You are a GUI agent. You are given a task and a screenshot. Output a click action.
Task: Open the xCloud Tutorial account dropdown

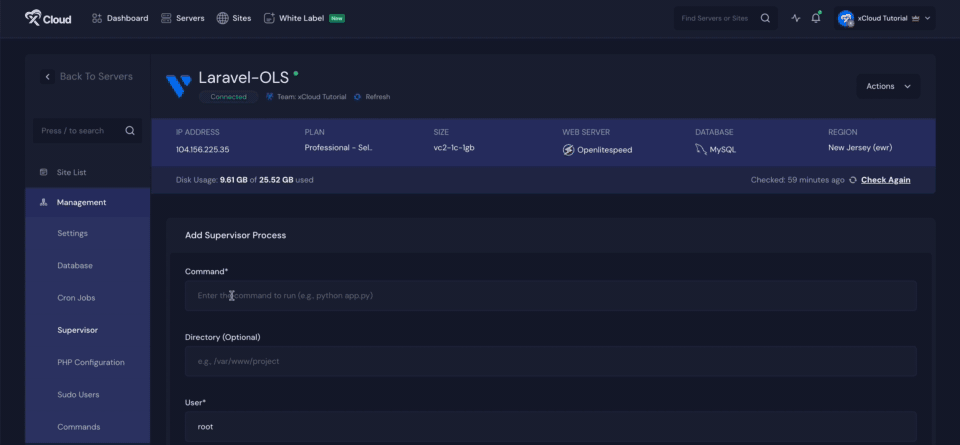(885, 18)
